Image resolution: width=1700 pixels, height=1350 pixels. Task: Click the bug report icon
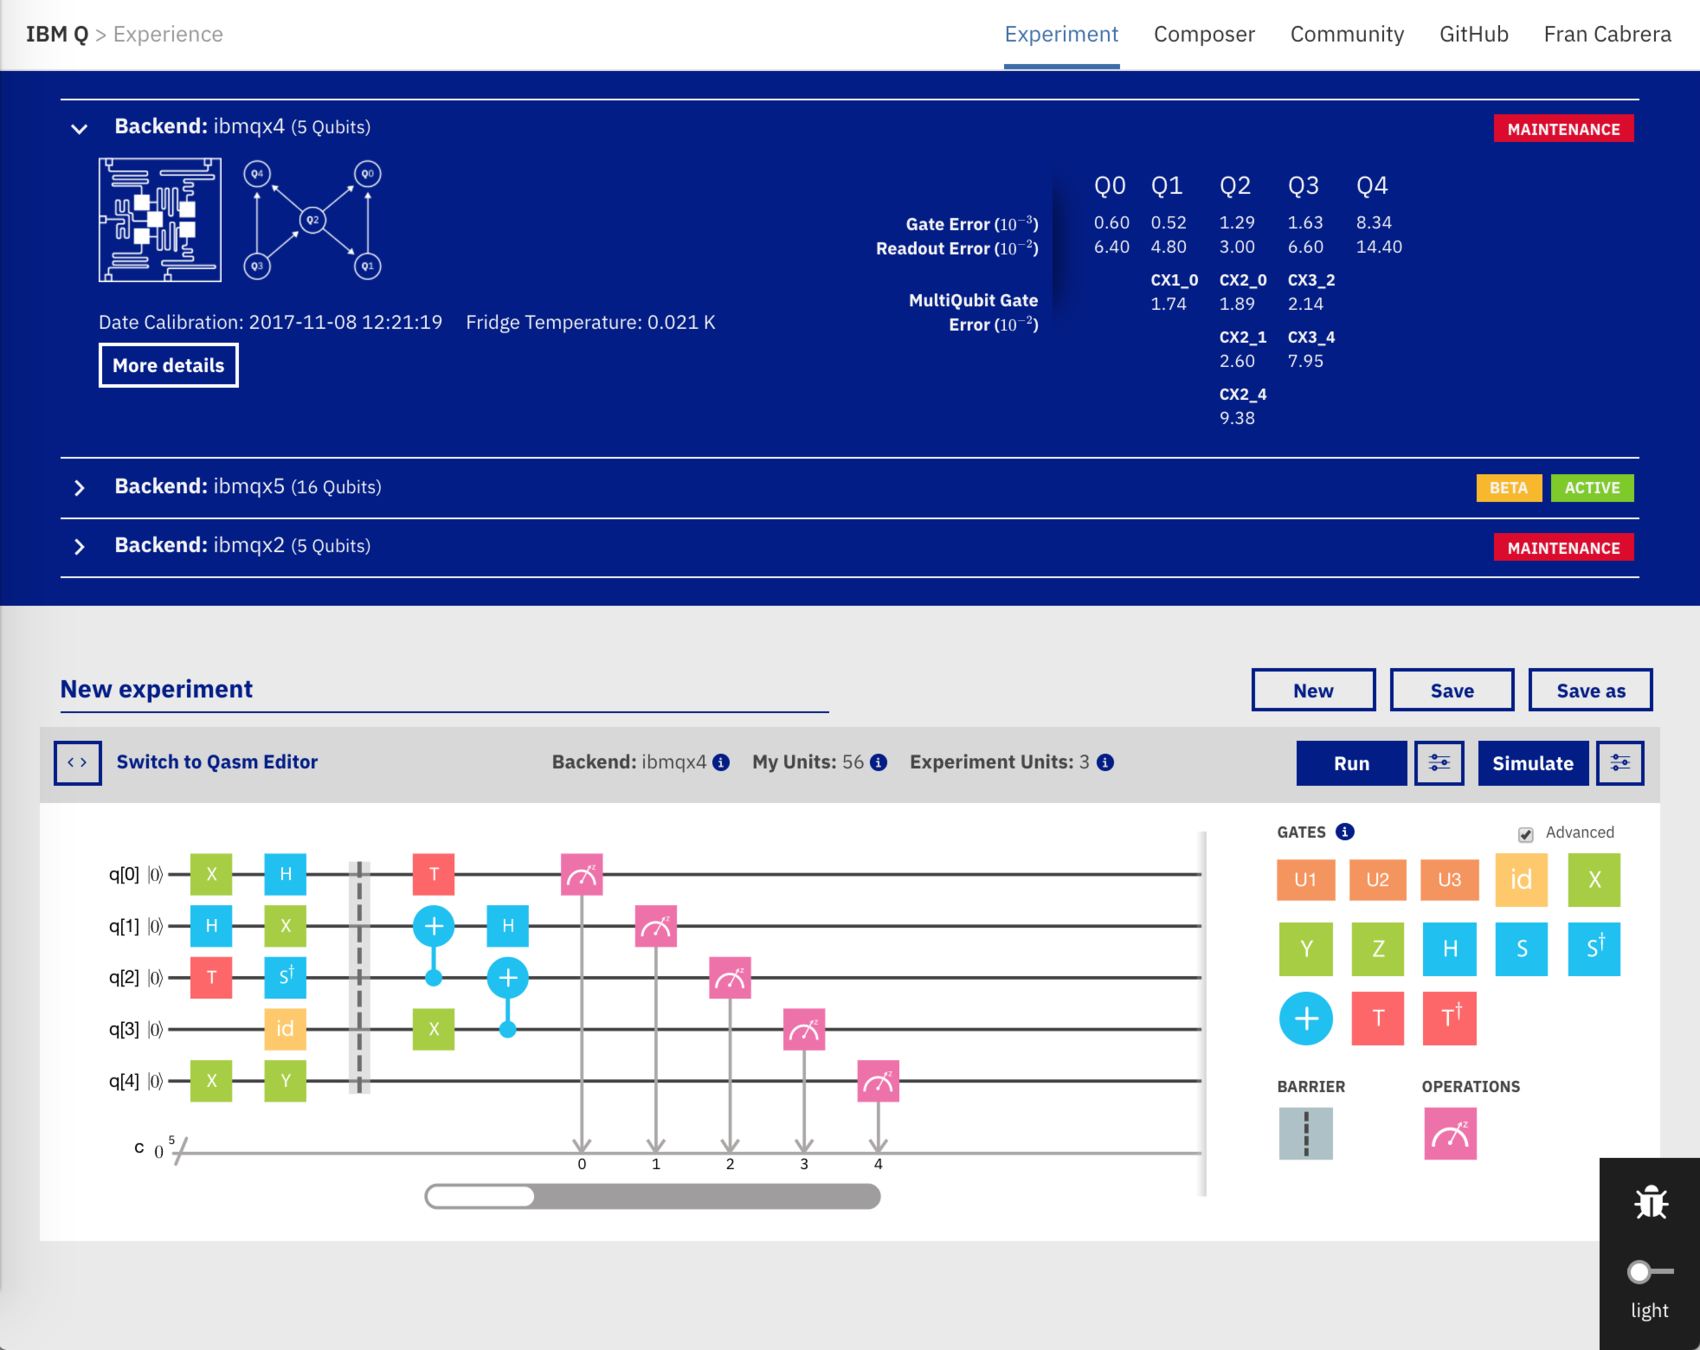click(1650, 1202)
